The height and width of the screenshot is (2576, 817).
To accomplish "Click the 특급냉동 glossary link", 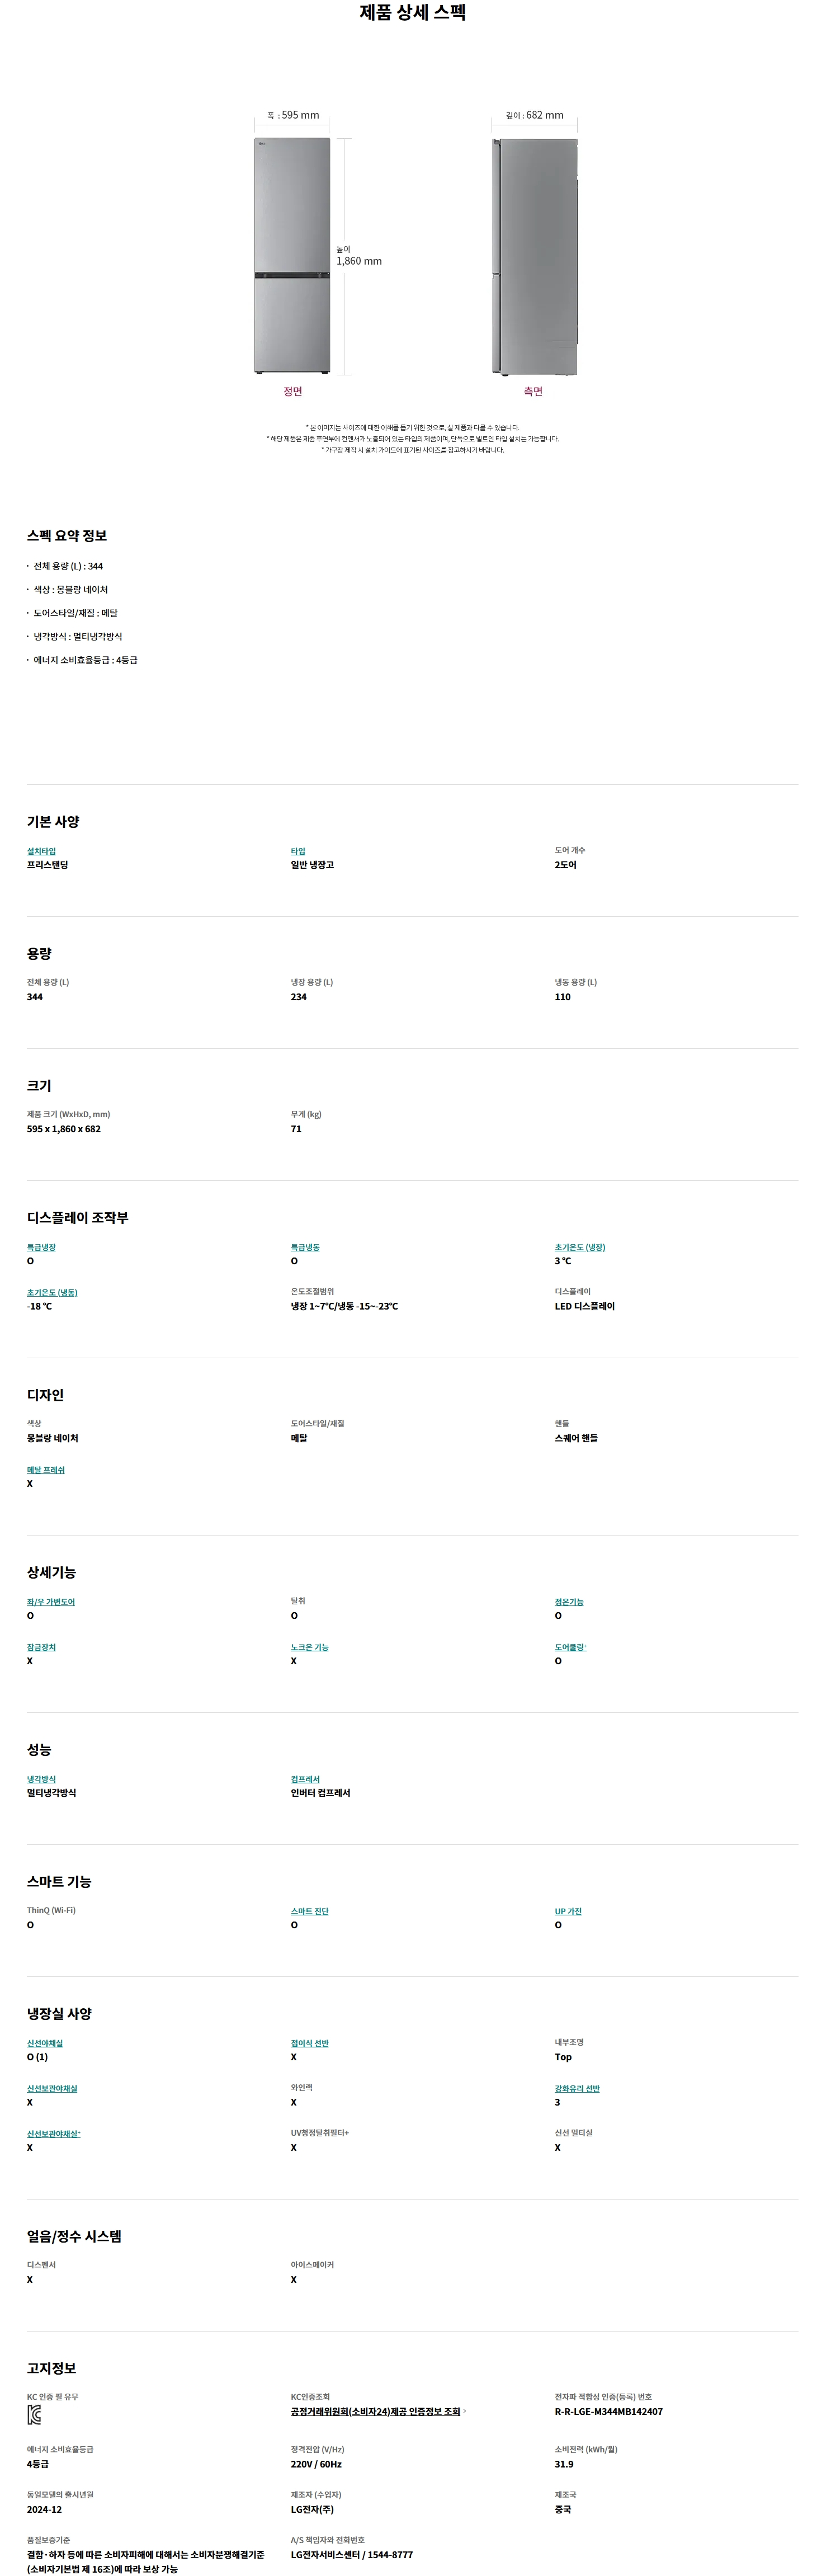I will coord(305,1247).
